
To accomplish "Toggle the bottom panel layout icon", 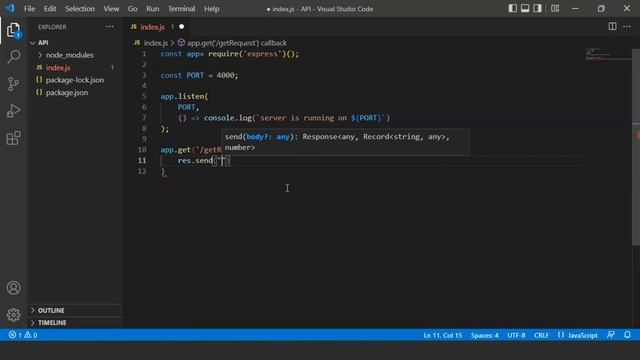I will 525,8.
